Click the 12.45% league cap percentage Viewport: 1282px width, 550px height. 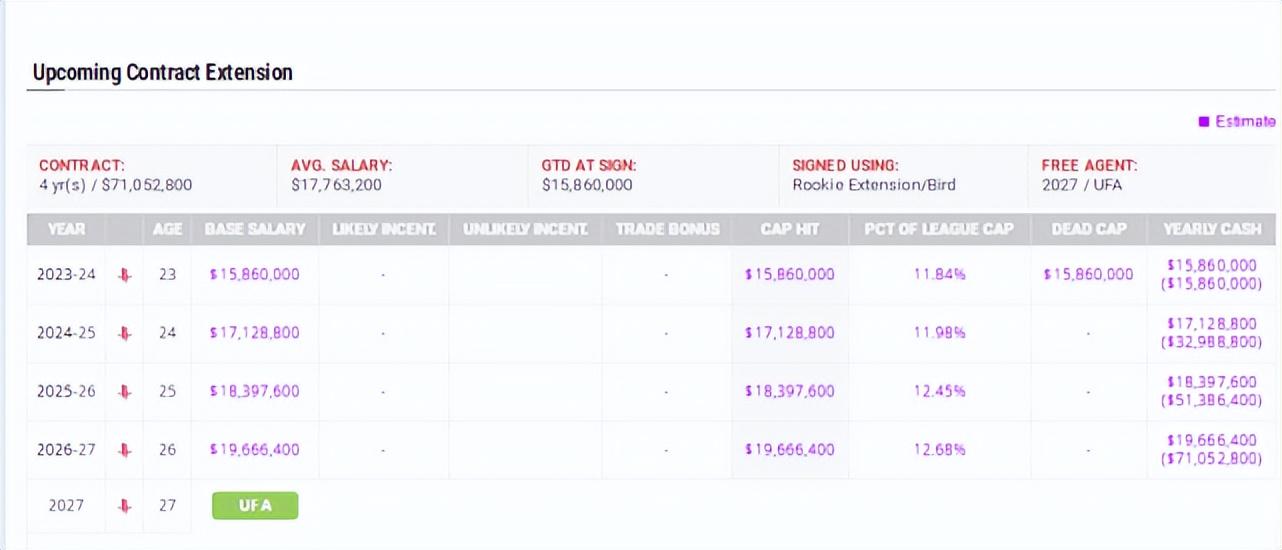(x=939, y=391)
